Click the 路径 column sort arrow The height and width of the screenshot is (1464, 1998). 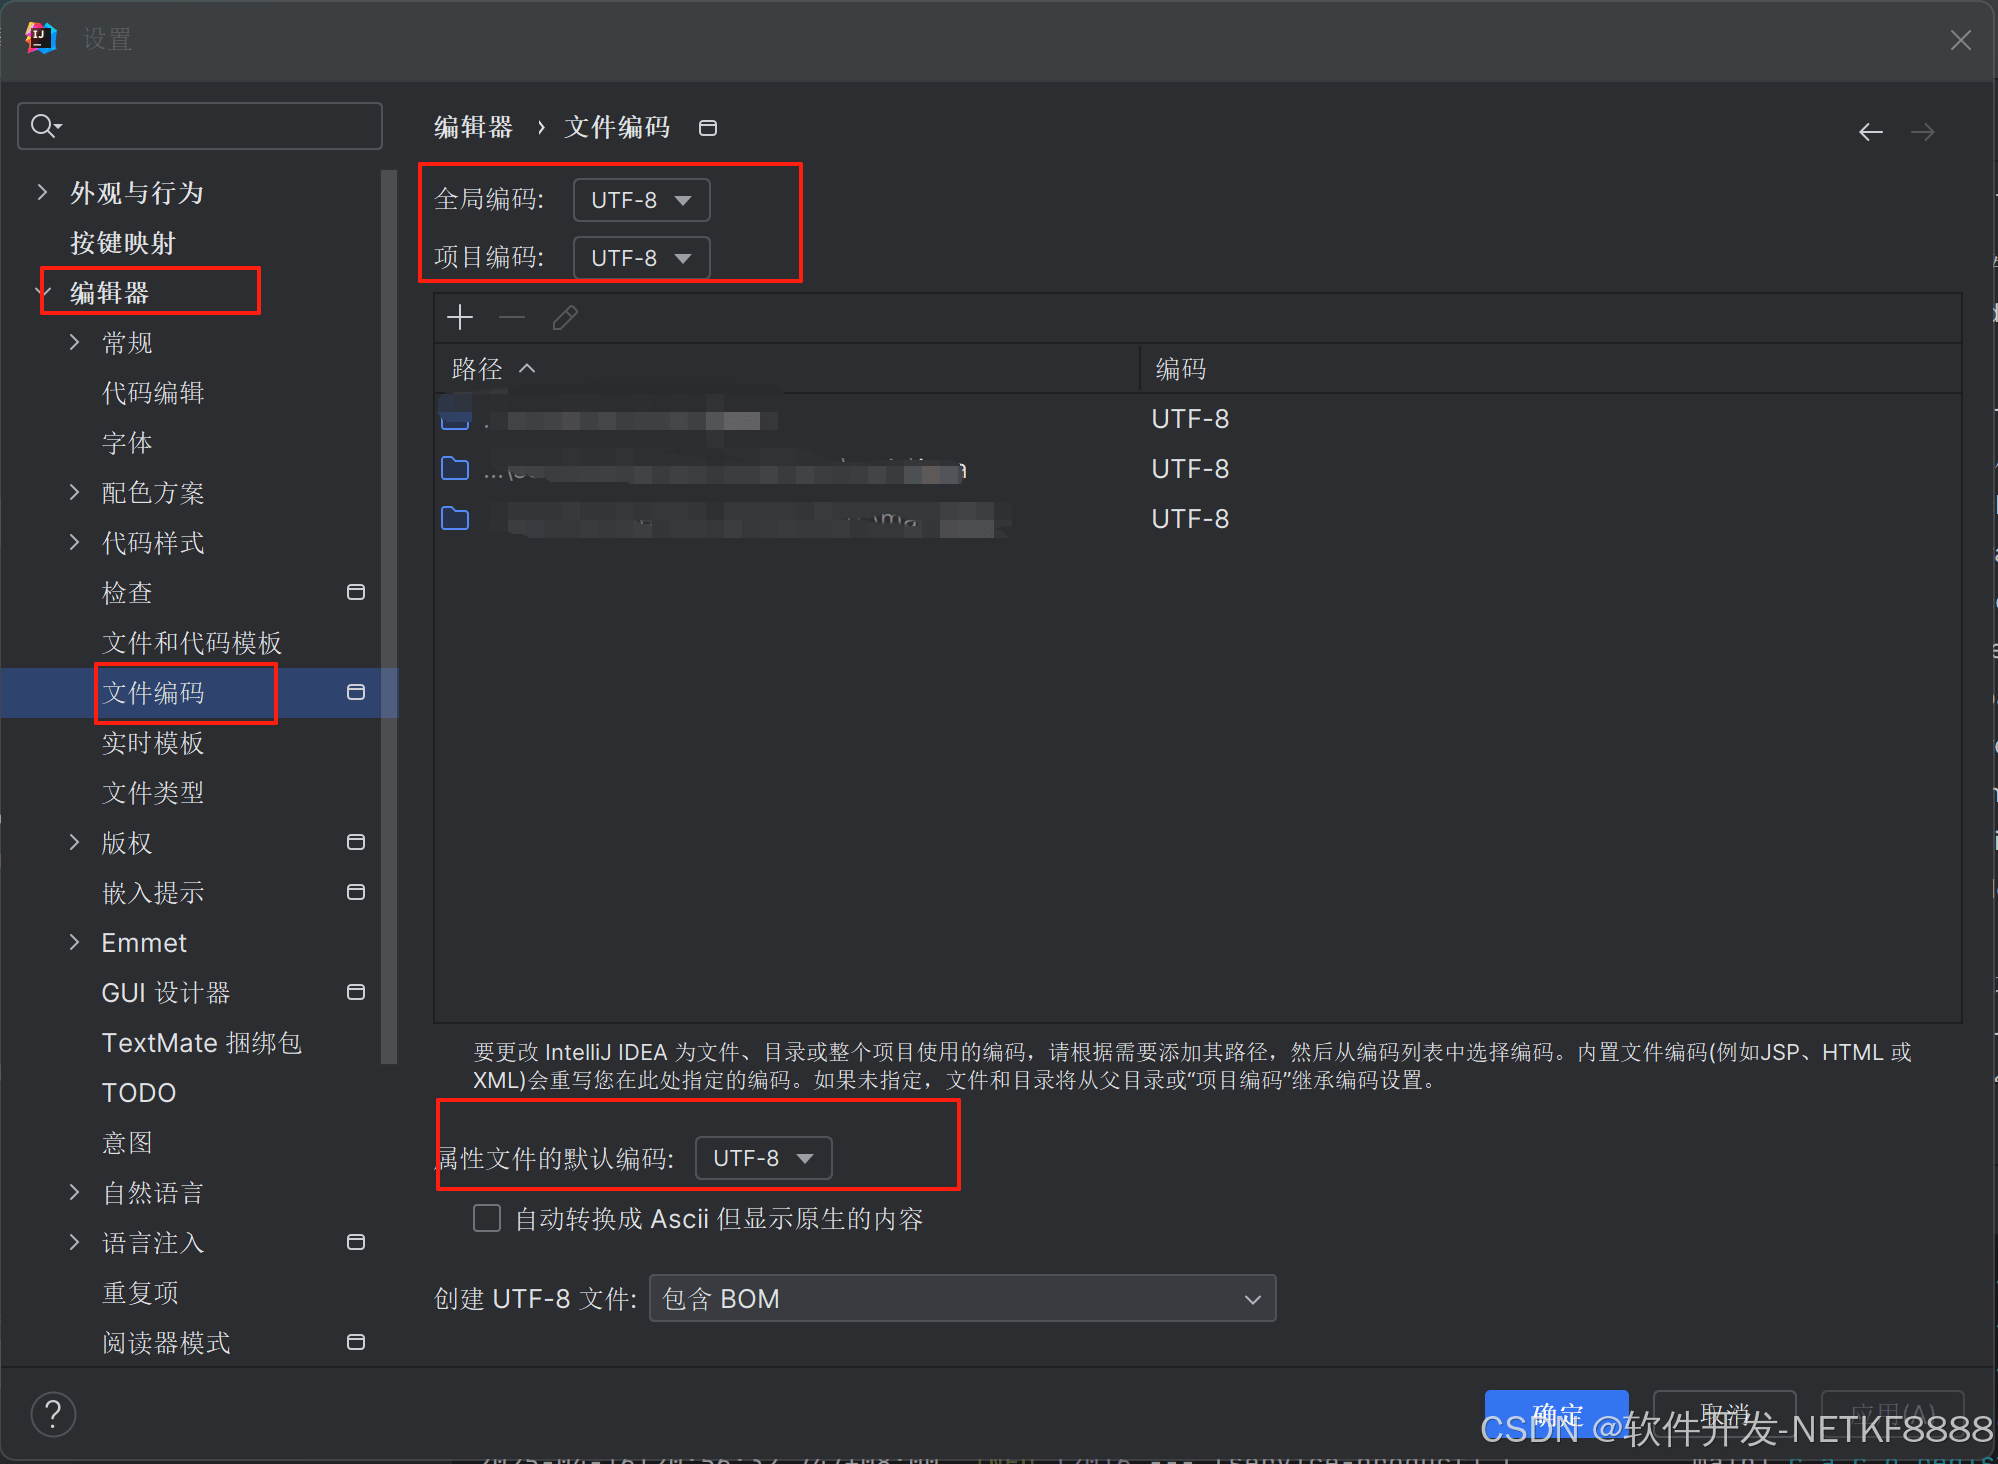(x=527, y=368)
